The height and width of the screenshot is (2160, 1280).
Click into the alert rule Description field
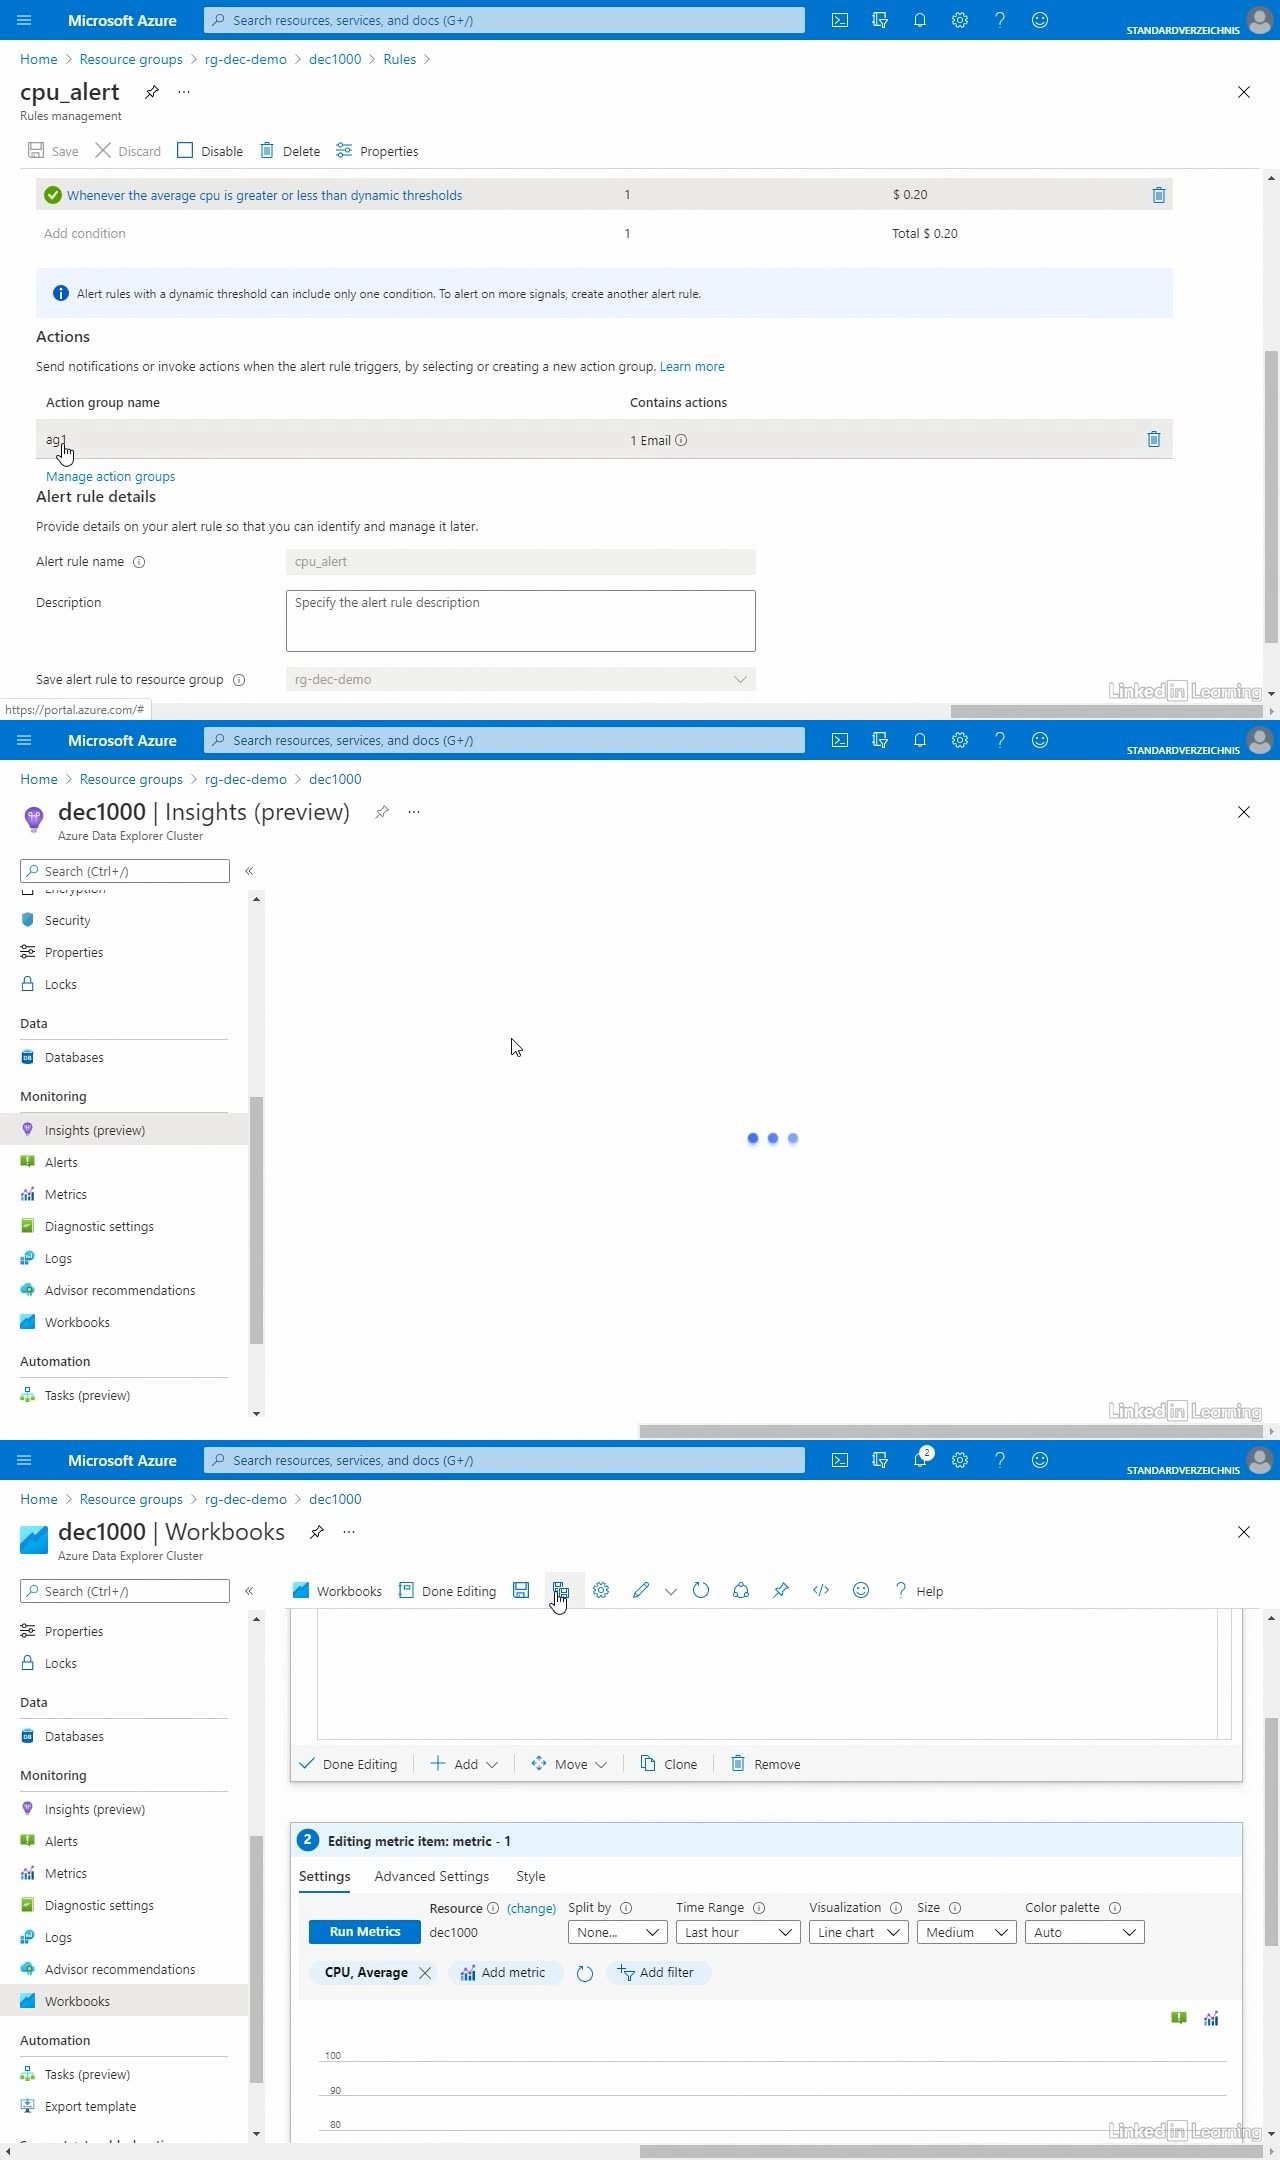point(520,620)
